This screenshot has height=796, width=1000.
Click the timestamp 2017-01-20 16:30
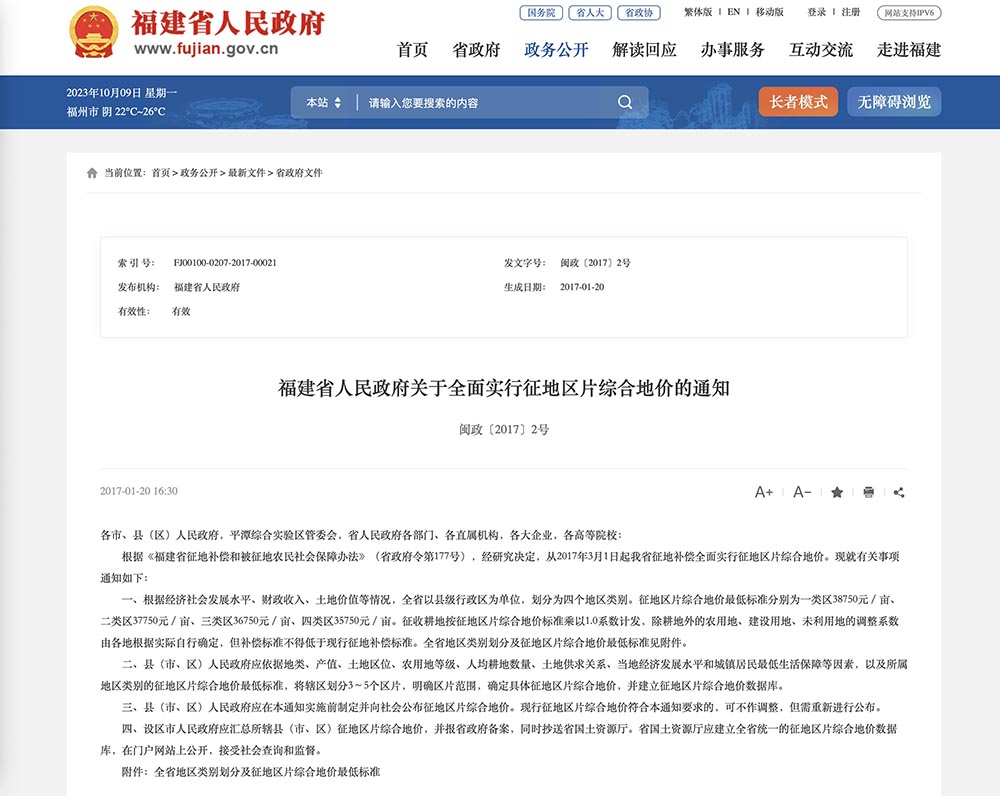tap(139, 491)
